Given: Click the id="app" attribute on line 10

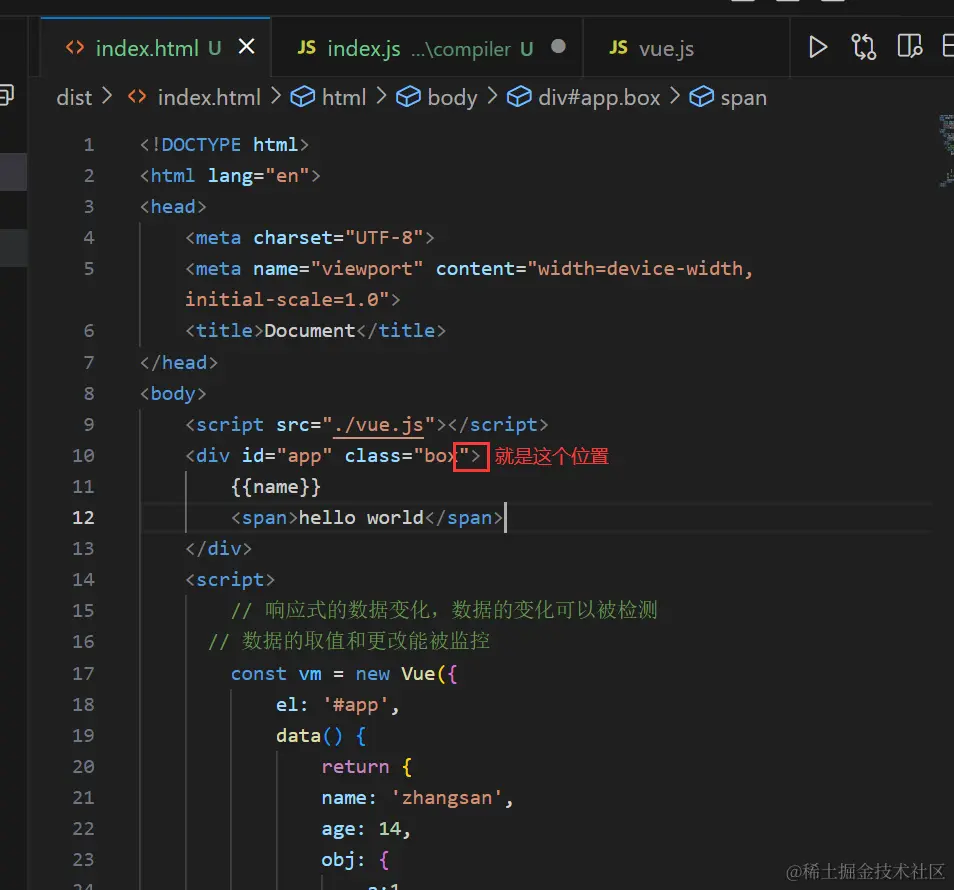Looking at the screenshot, I should pyautogui.click(x=287, y=456).
